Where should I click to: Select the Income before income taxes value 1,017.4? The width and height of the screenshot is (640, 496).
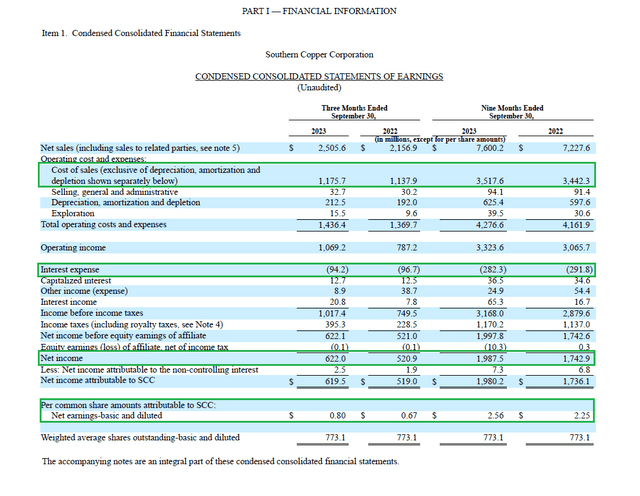click(x=332, y=314)
